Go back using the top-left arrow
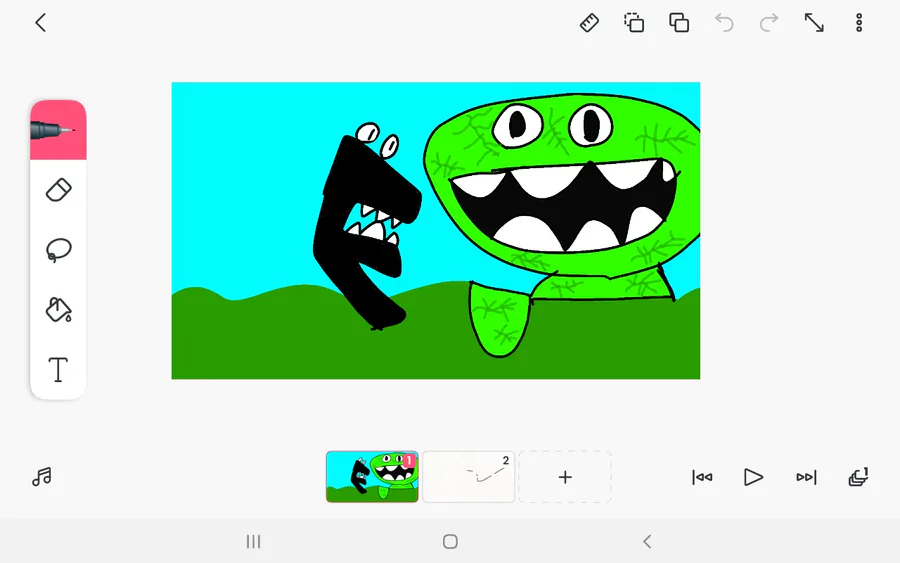The width and height of the screenshot is (900, 563). point(40,23)
